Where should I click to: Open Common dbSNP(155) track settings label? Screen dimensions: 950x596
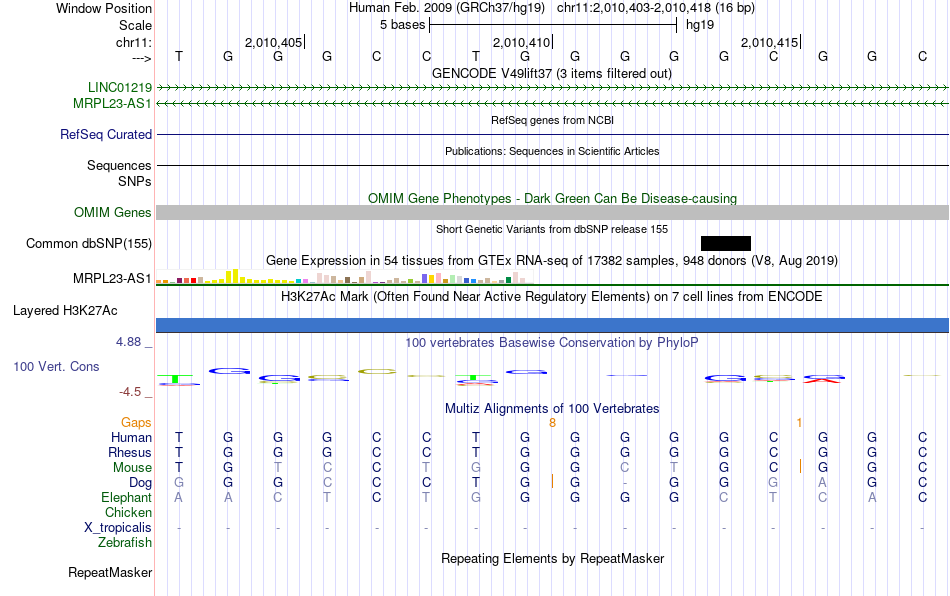89,243
